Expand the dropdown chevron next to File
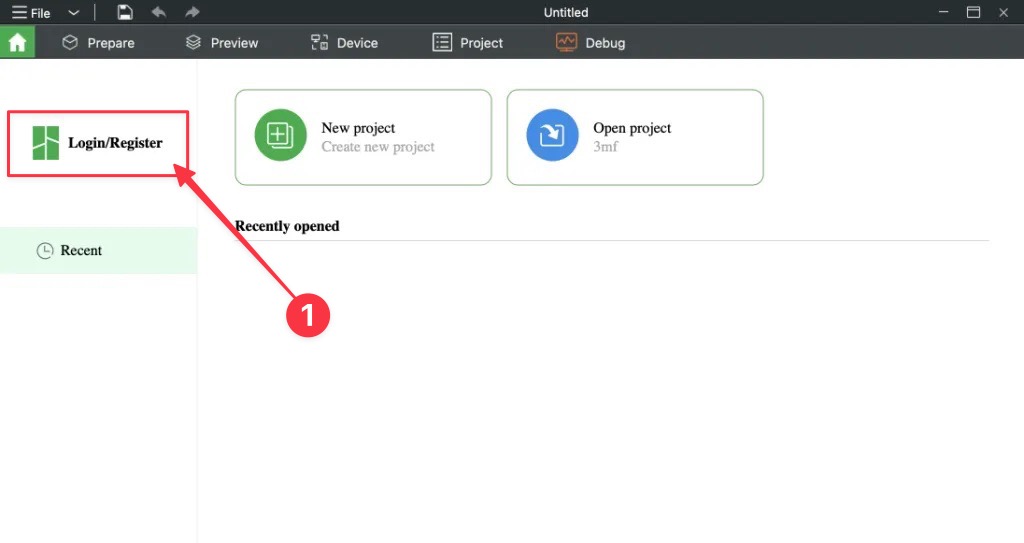This screenshot has height=543, width=1024. (73, 13)
